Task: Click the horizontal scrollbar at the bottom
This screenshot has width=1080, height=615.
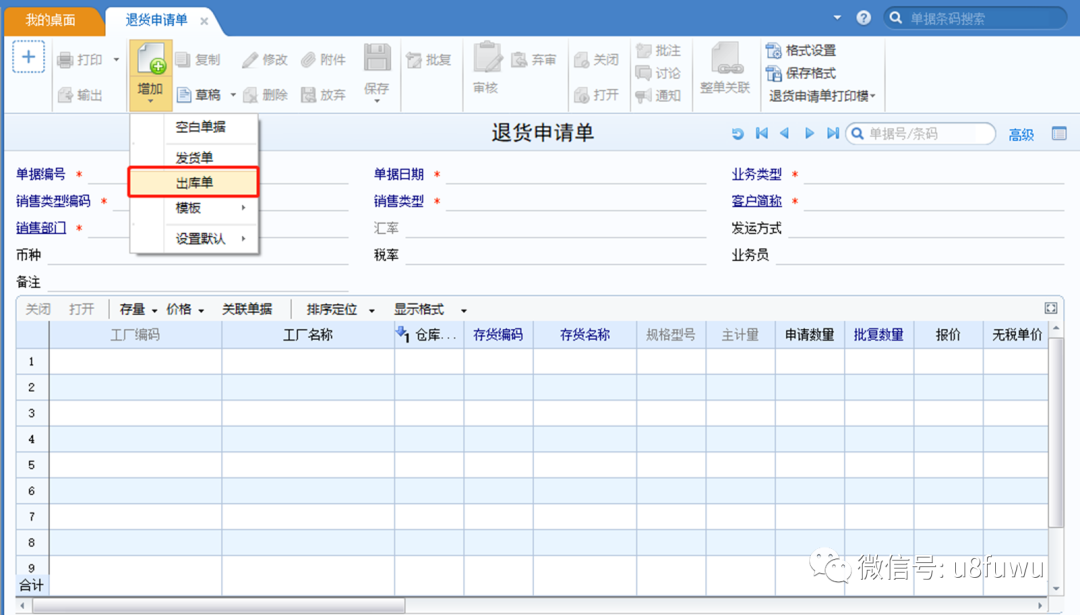Action: pyautogui.click(x=218, y=605)
